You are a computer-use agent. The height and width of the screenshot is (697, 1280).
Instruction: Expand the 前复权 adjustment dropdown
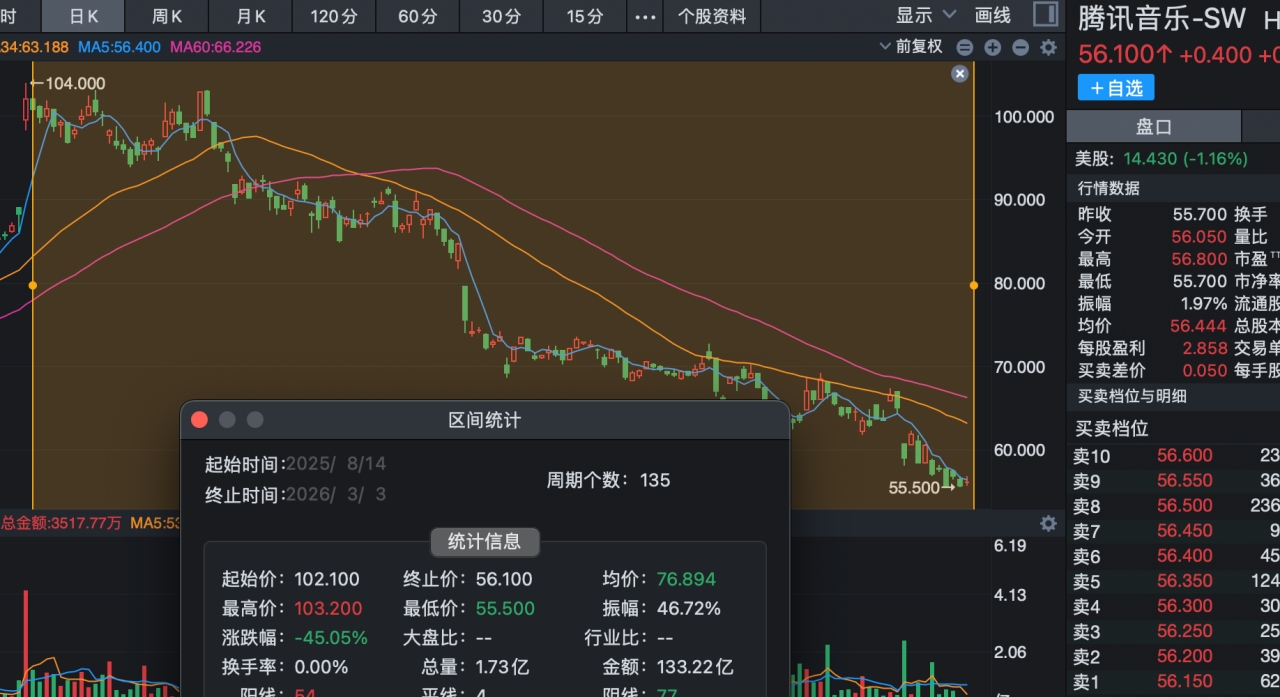click(911, 46)
